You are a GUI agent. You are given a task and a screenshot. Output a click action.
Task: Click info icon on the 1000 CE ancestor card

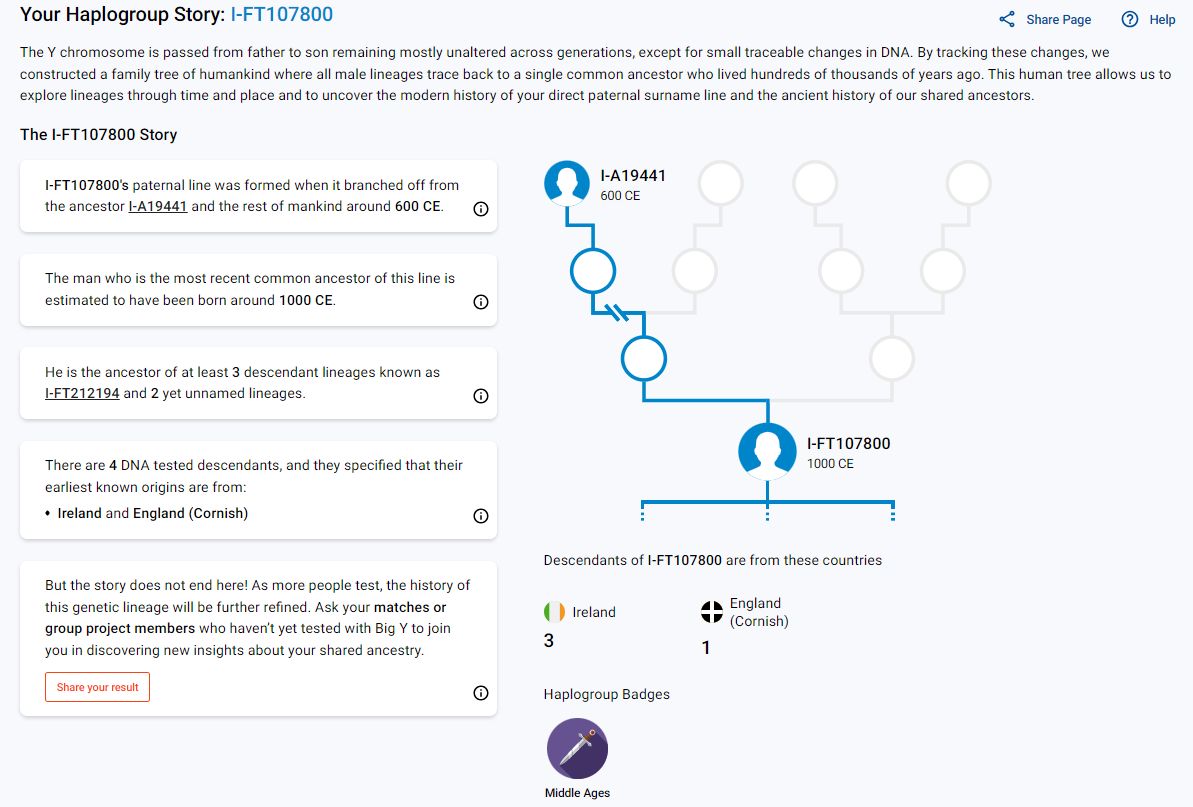coord(481,302)
